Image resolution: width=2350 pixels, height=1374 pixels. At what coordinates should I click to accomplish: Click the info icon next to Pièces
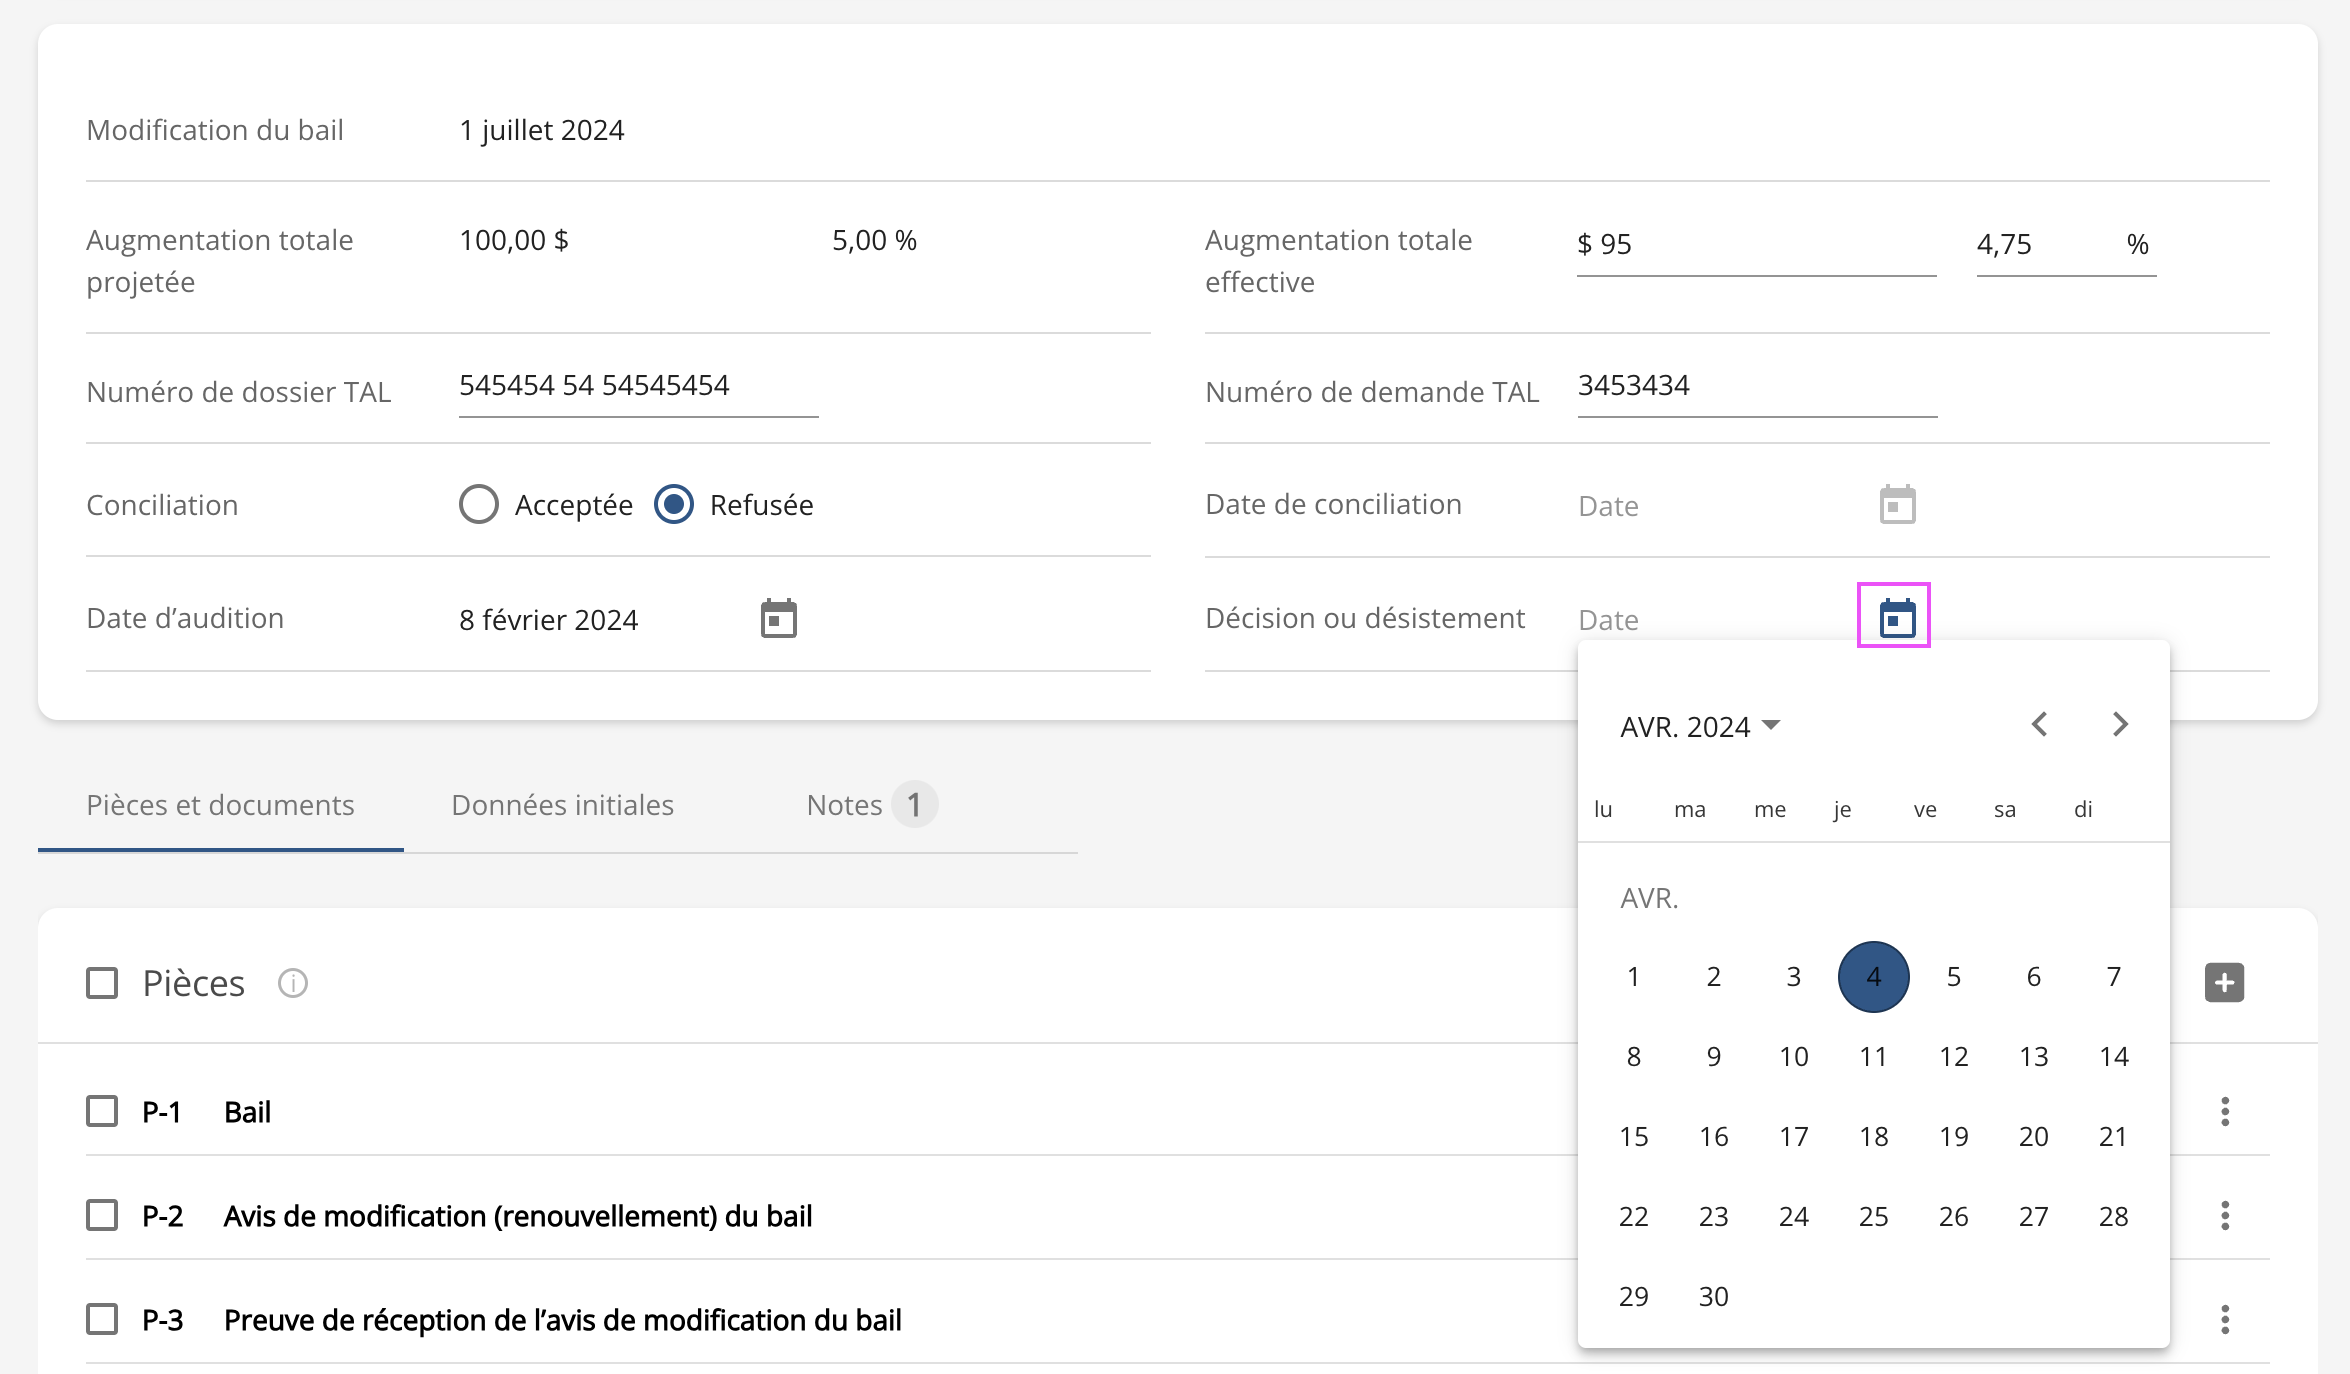pos(292,983)
